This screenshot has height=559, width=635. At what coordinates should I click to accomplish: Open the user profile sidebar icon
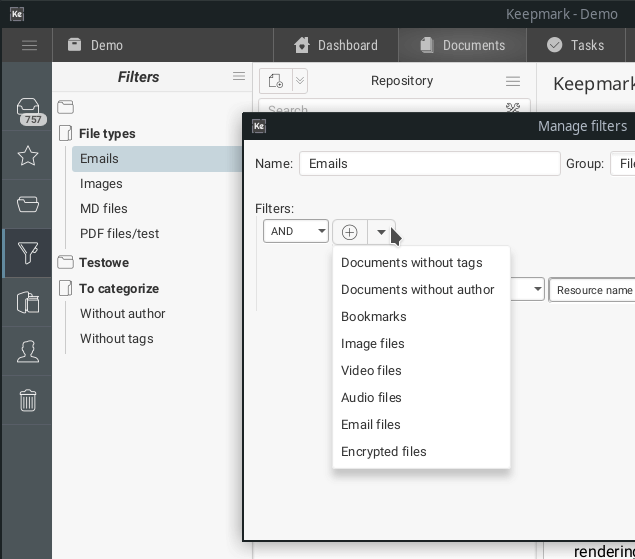(x=28, y=351)
